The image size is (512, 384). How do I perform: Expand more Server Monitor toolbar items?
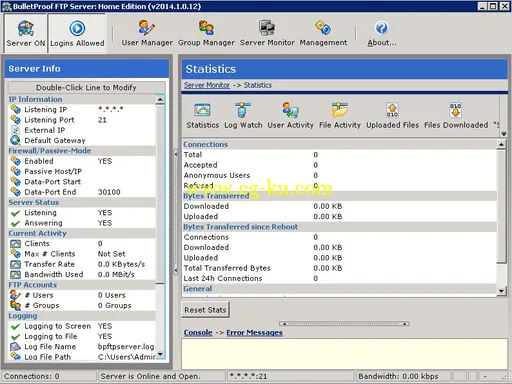[503, 133]
